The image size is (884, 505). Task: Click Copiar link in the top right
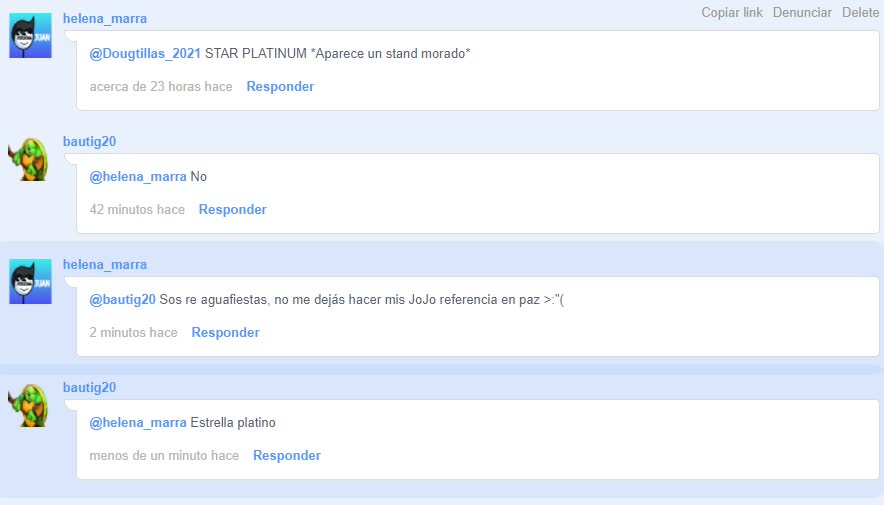pos(732,12)
